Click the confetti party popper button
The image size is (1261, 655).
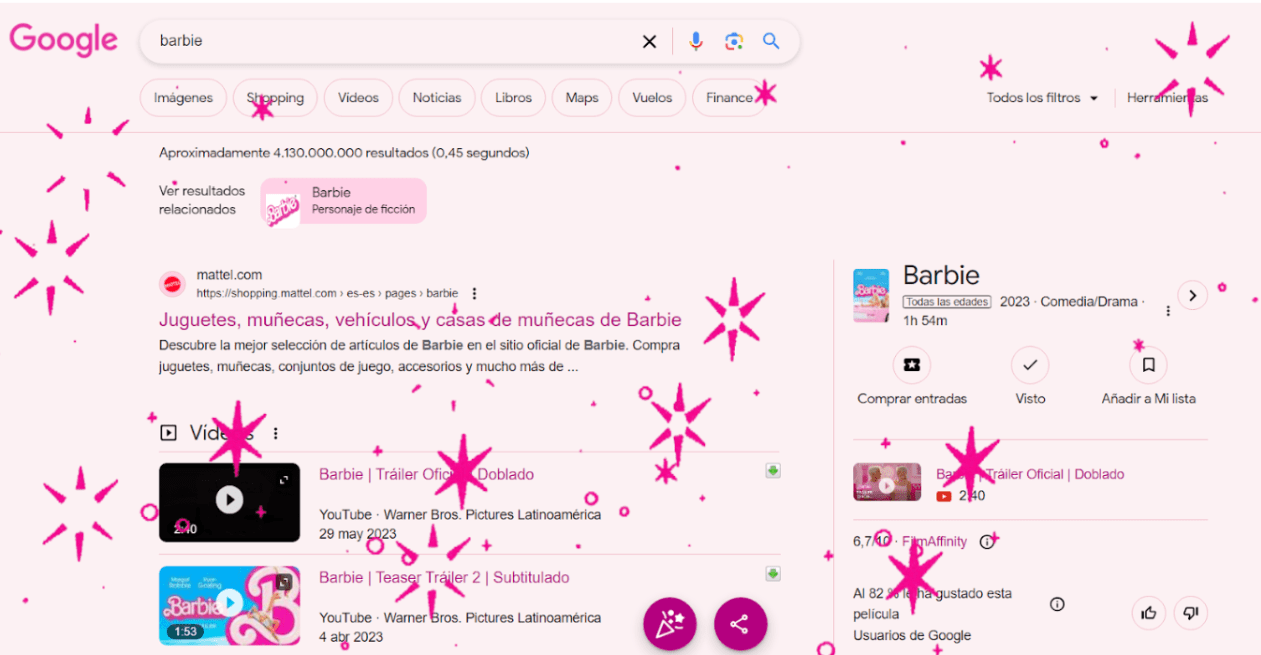[669, 624]
